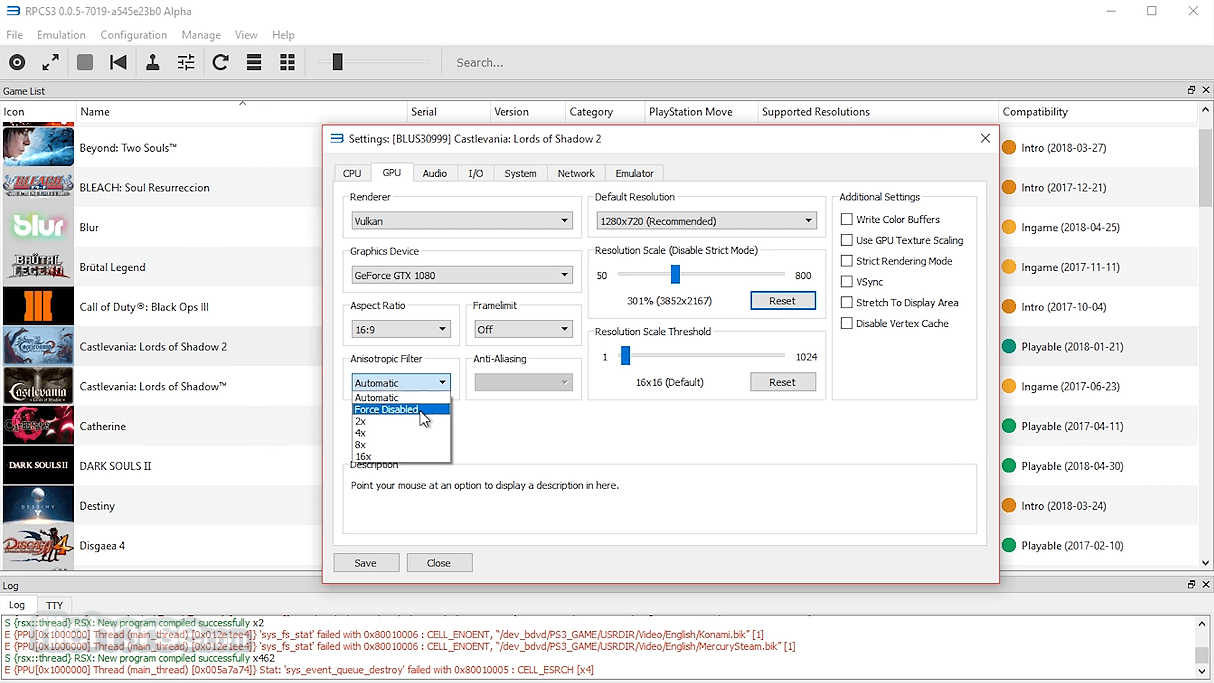Image resolution: width=1214 pixels, height=683 pixels.
Task: Click the restart icon beside the Stop icon
Action: click(x=118, y=62)
